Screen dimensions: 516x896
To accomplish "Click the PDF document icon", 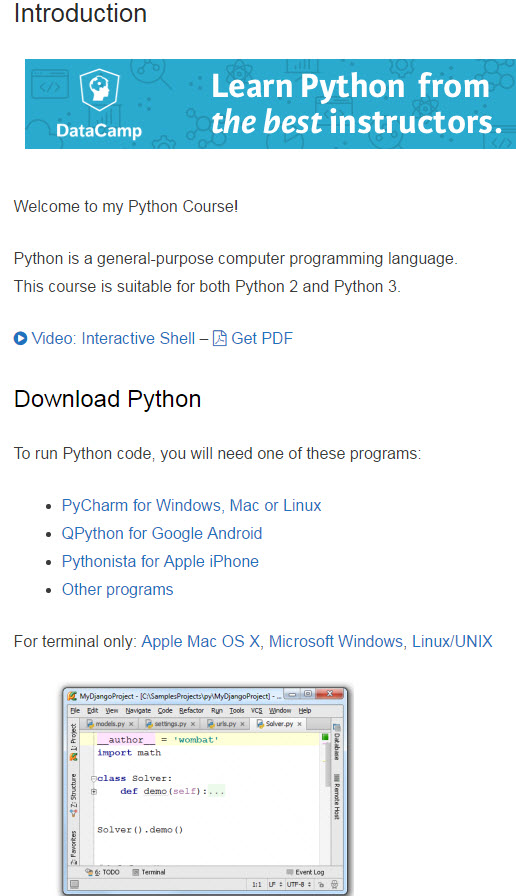I will pos(219,338).
